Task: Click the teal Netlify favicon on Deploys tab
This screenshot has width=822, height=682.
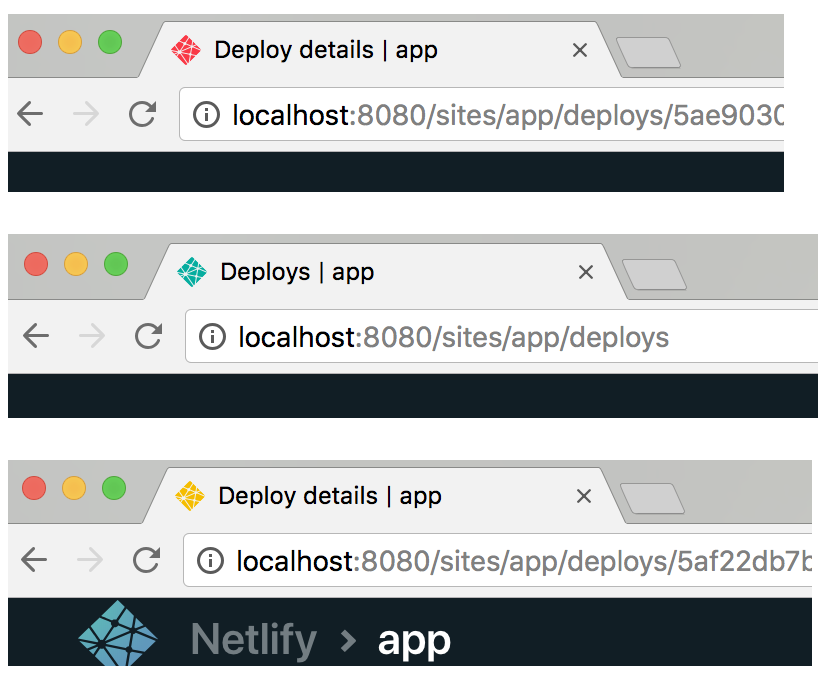Action: click(x=191, y=272)
